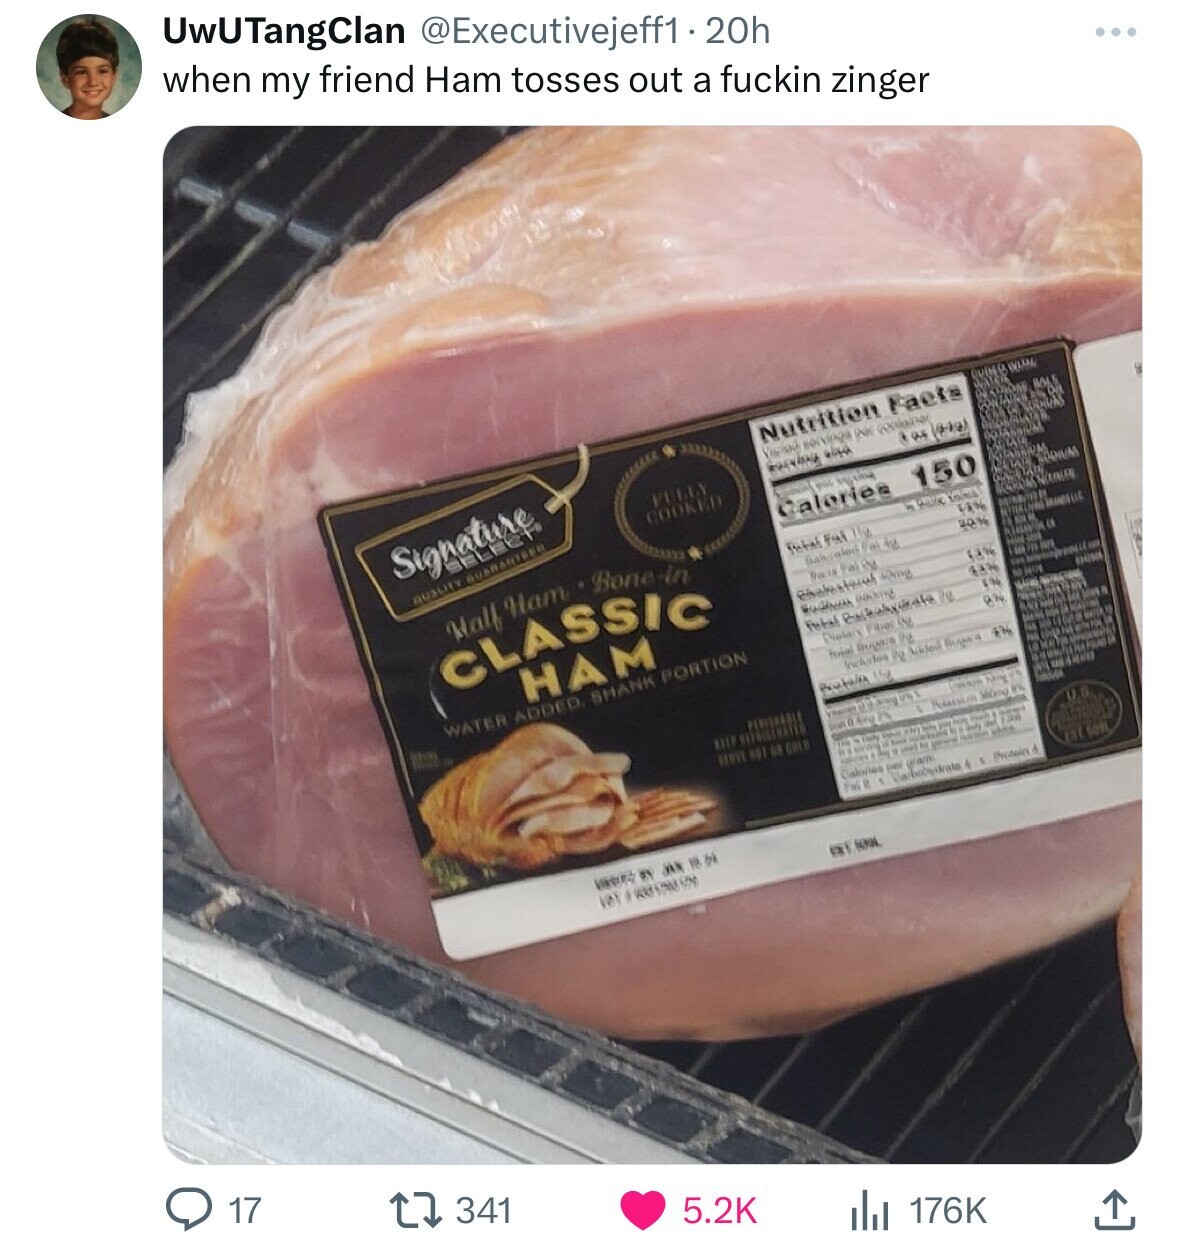Click the 5.2K likes count
Viewport: 1179px width, 1246px height.
pos(720,1211)
